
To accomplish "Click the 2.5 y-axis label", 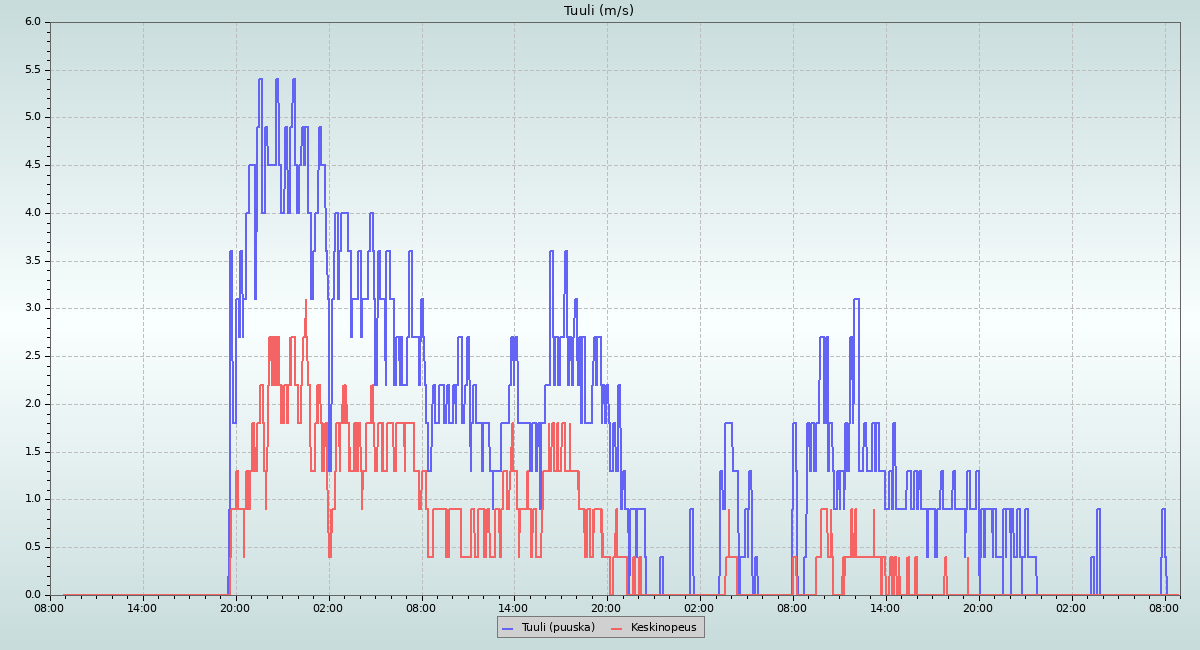I will (x=32, y=356).
